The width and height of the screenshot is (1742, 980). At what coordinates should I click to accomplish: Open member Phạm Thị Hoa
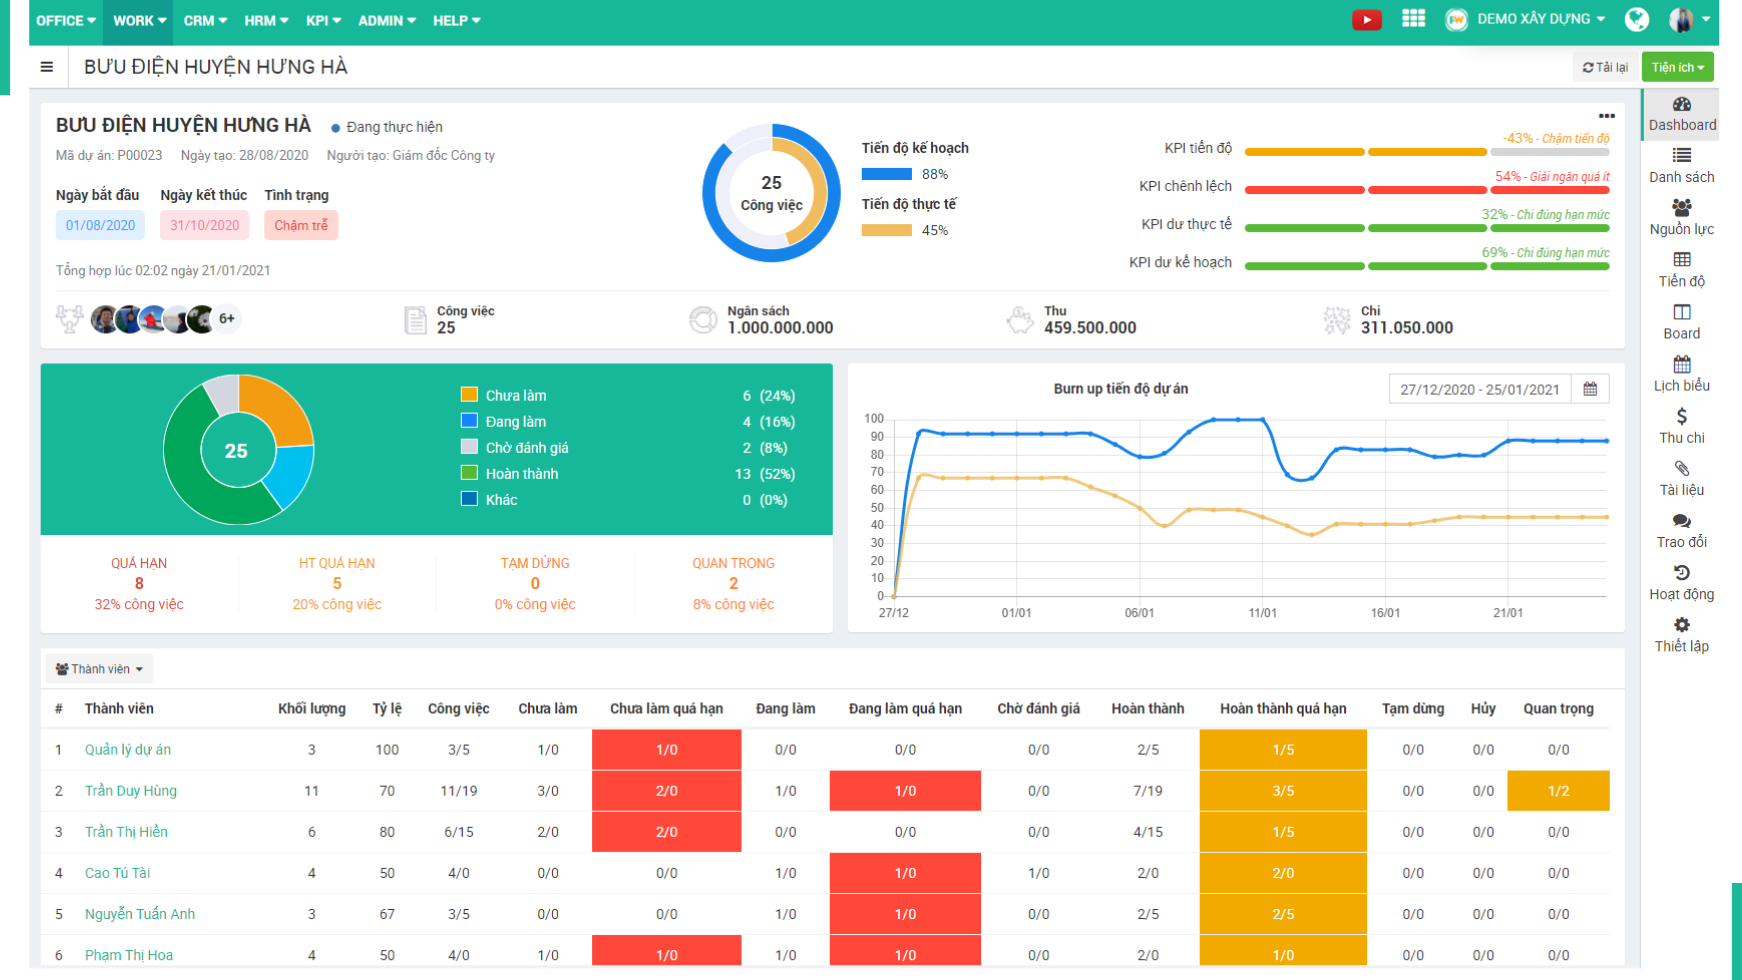click(x=129, y=954)
